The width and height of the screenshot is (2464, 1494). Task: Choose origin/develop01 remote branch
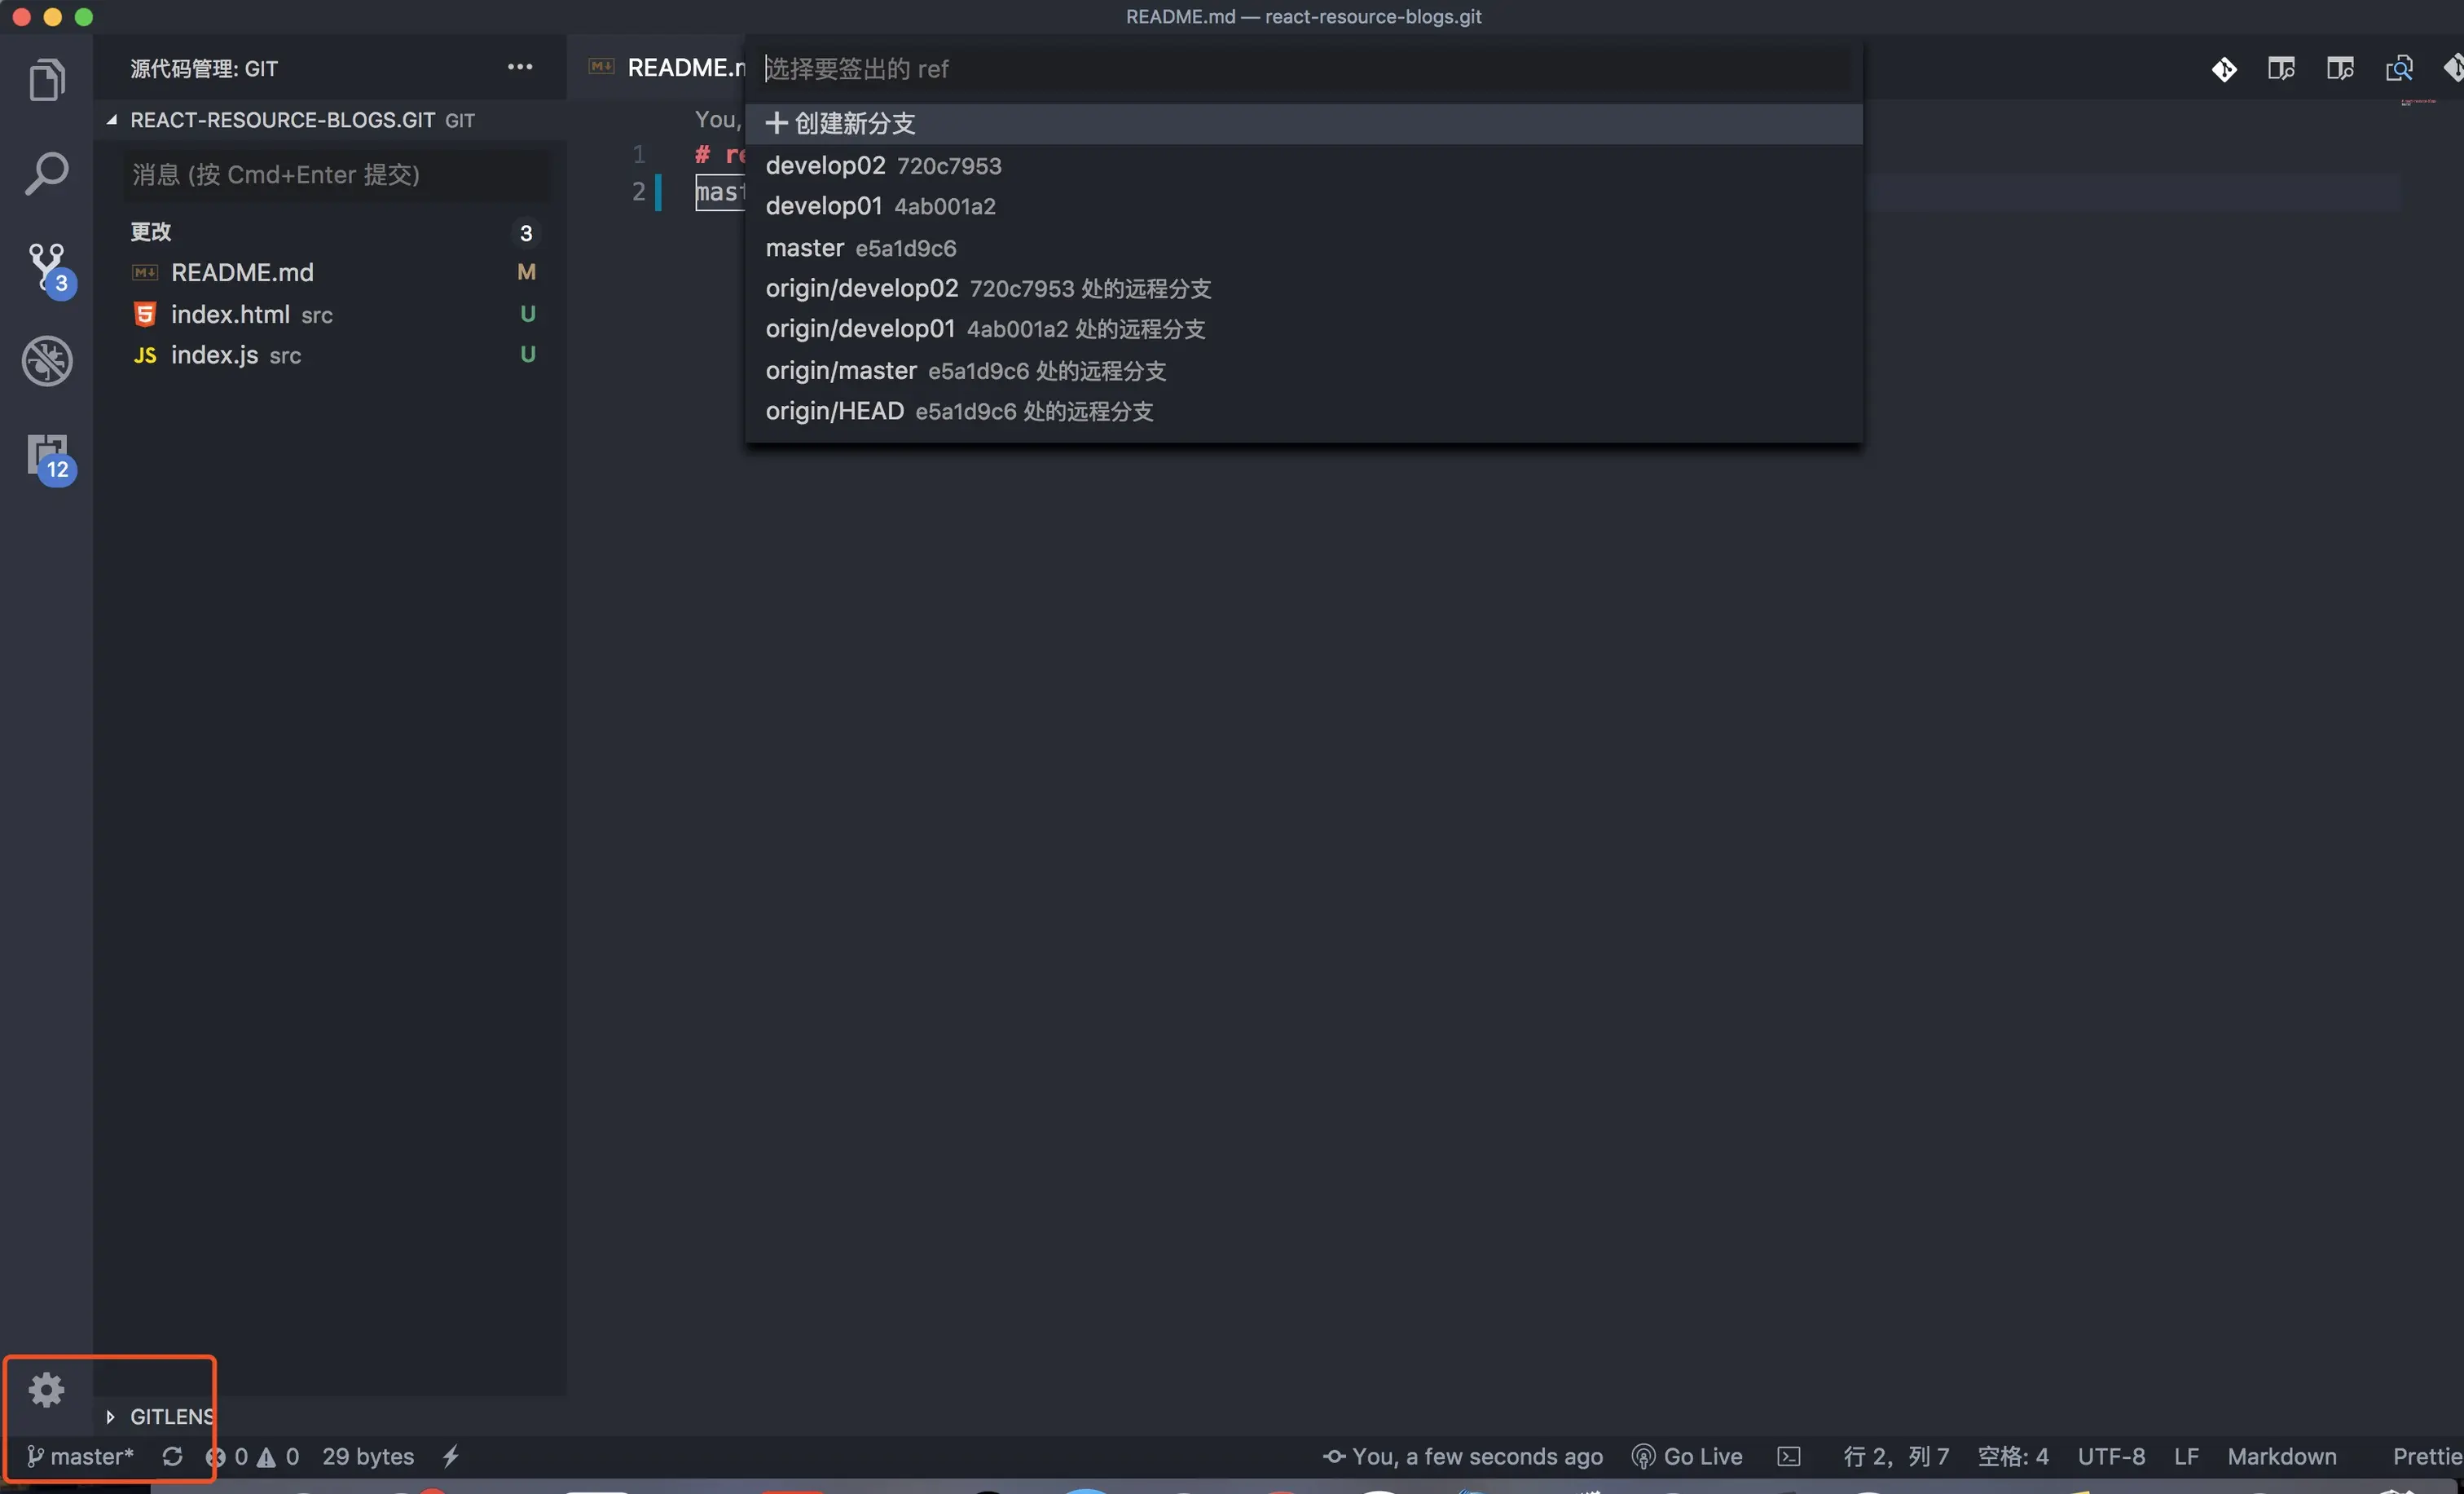[860, 329]
